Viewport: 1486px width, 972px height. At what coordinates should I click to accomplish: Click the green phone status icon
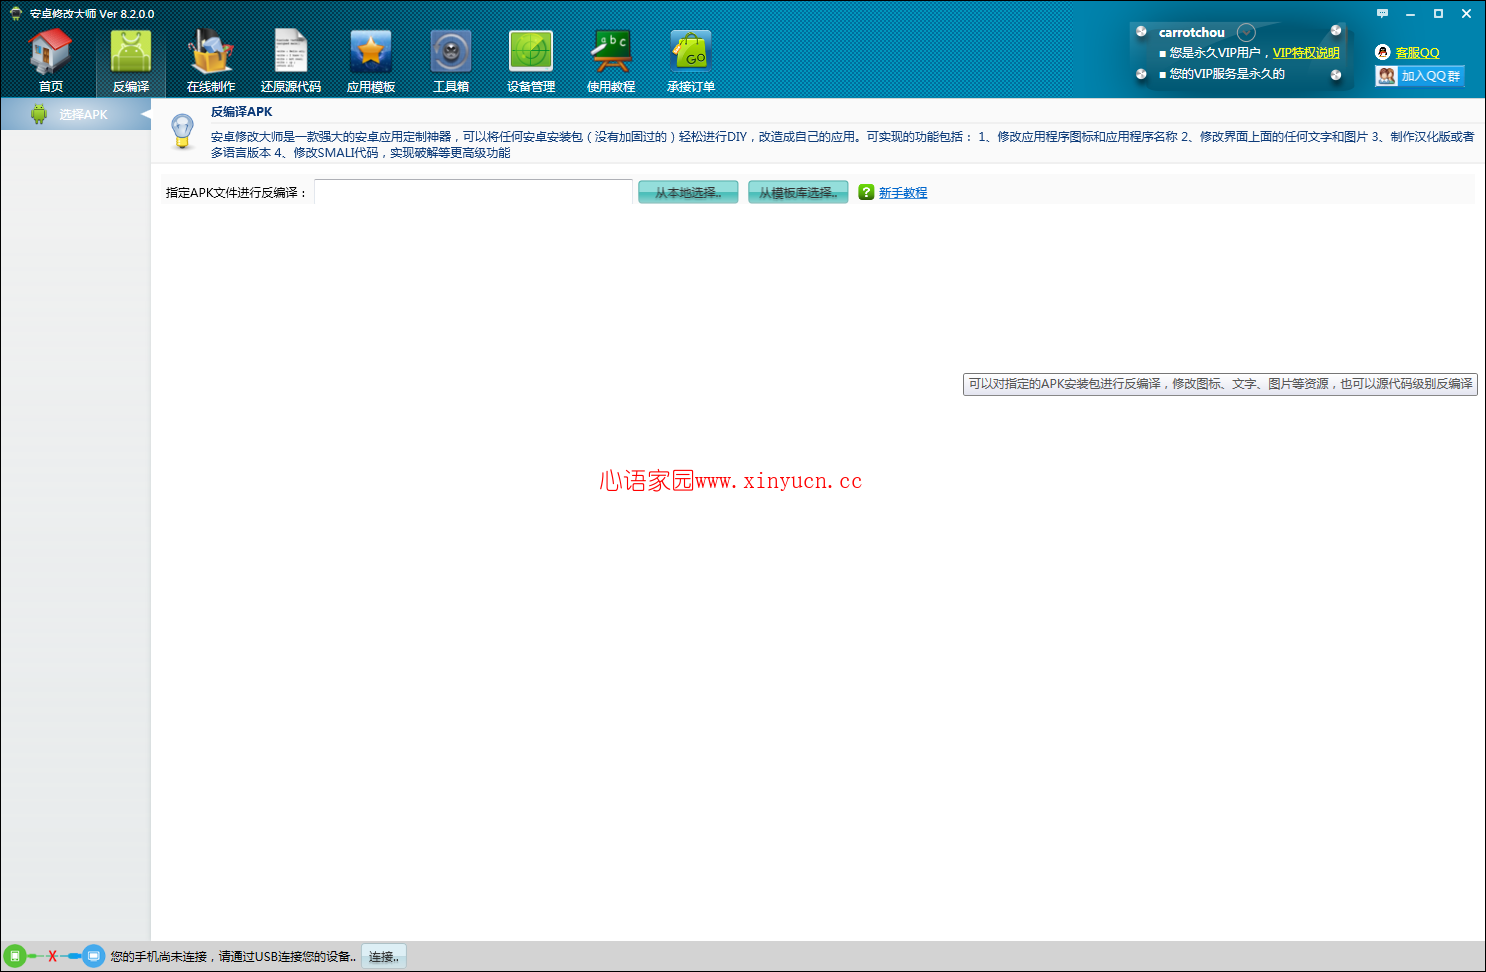14,956
